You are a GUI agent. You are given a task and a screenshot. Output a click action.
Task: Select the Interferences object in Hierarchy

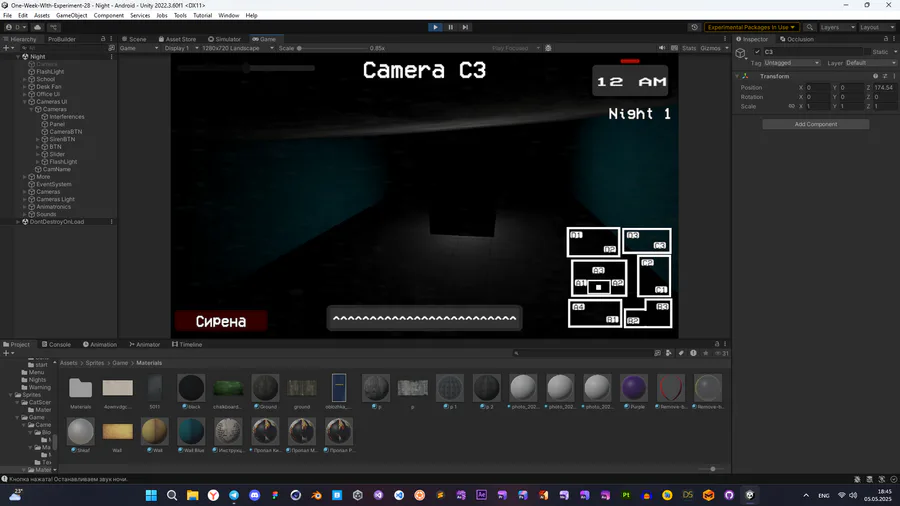pos(66,116)
